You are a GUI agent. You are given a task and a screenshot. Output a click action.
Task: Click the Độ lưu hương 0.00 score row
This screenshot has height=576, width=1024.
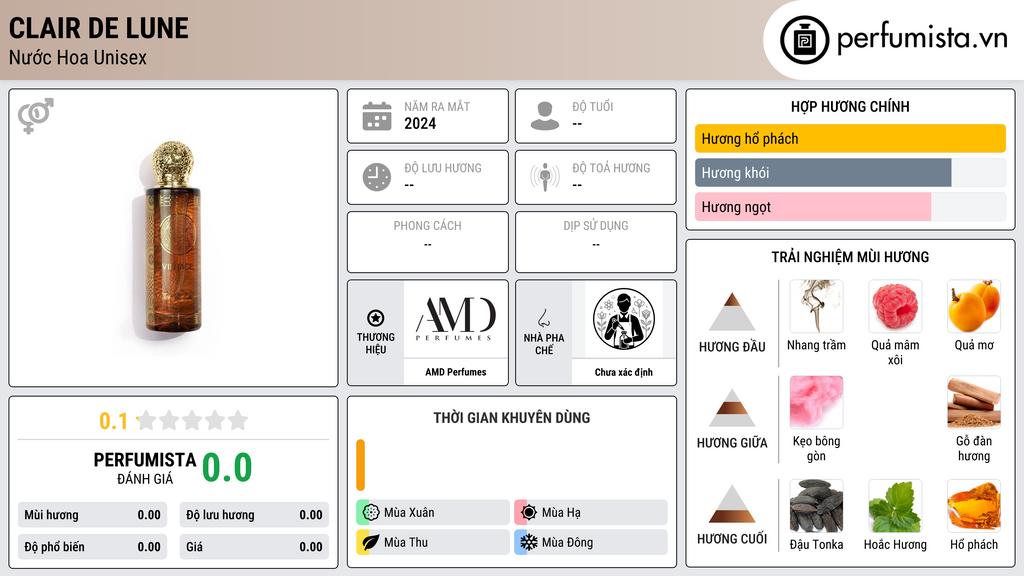click(254, 515)
